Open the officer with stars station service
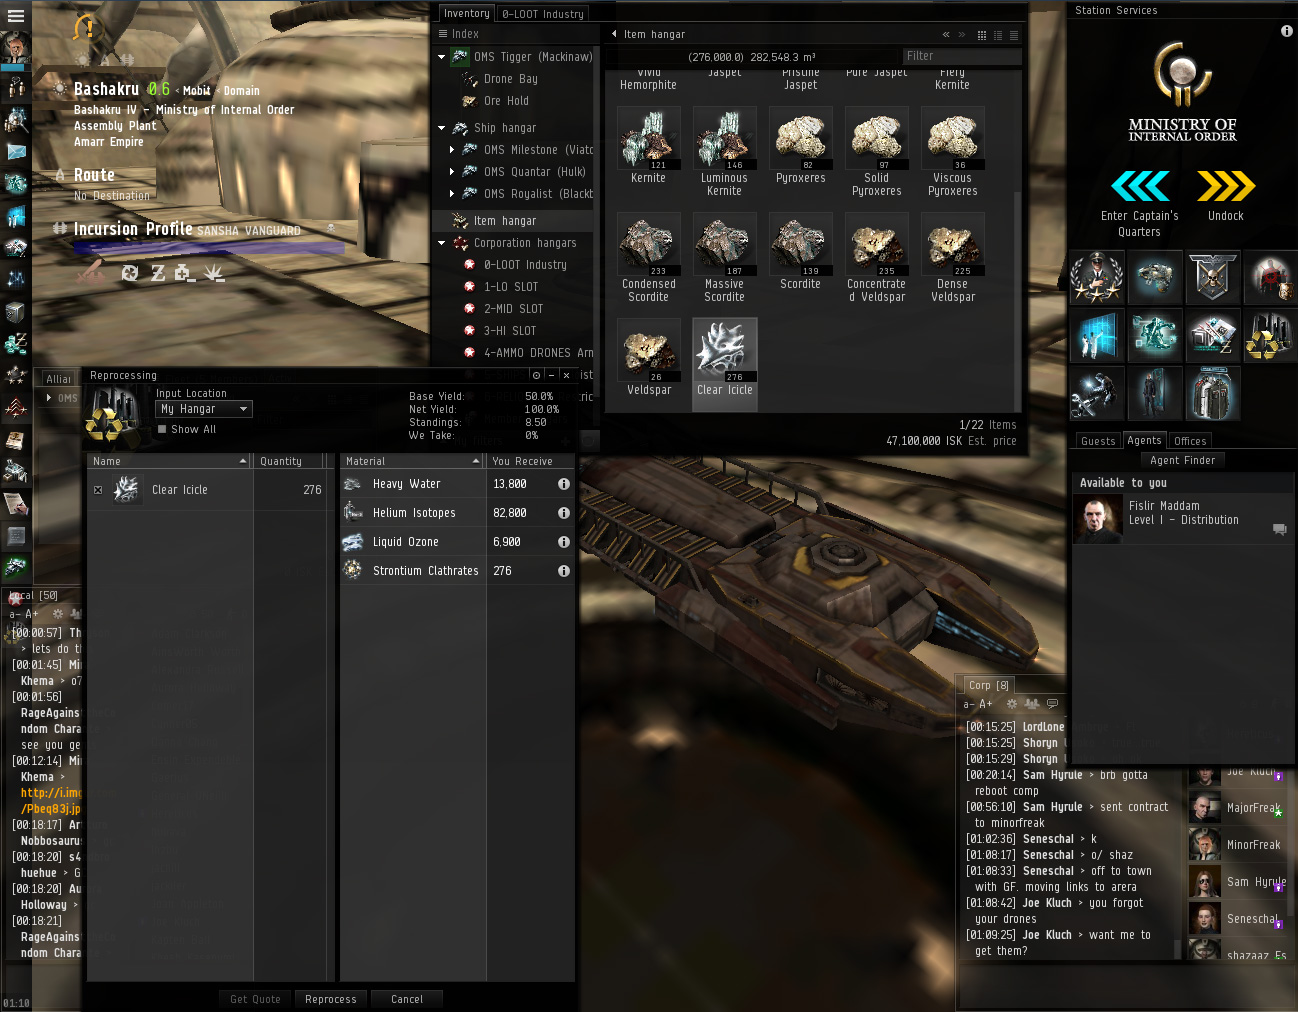 coord(1097,277)
